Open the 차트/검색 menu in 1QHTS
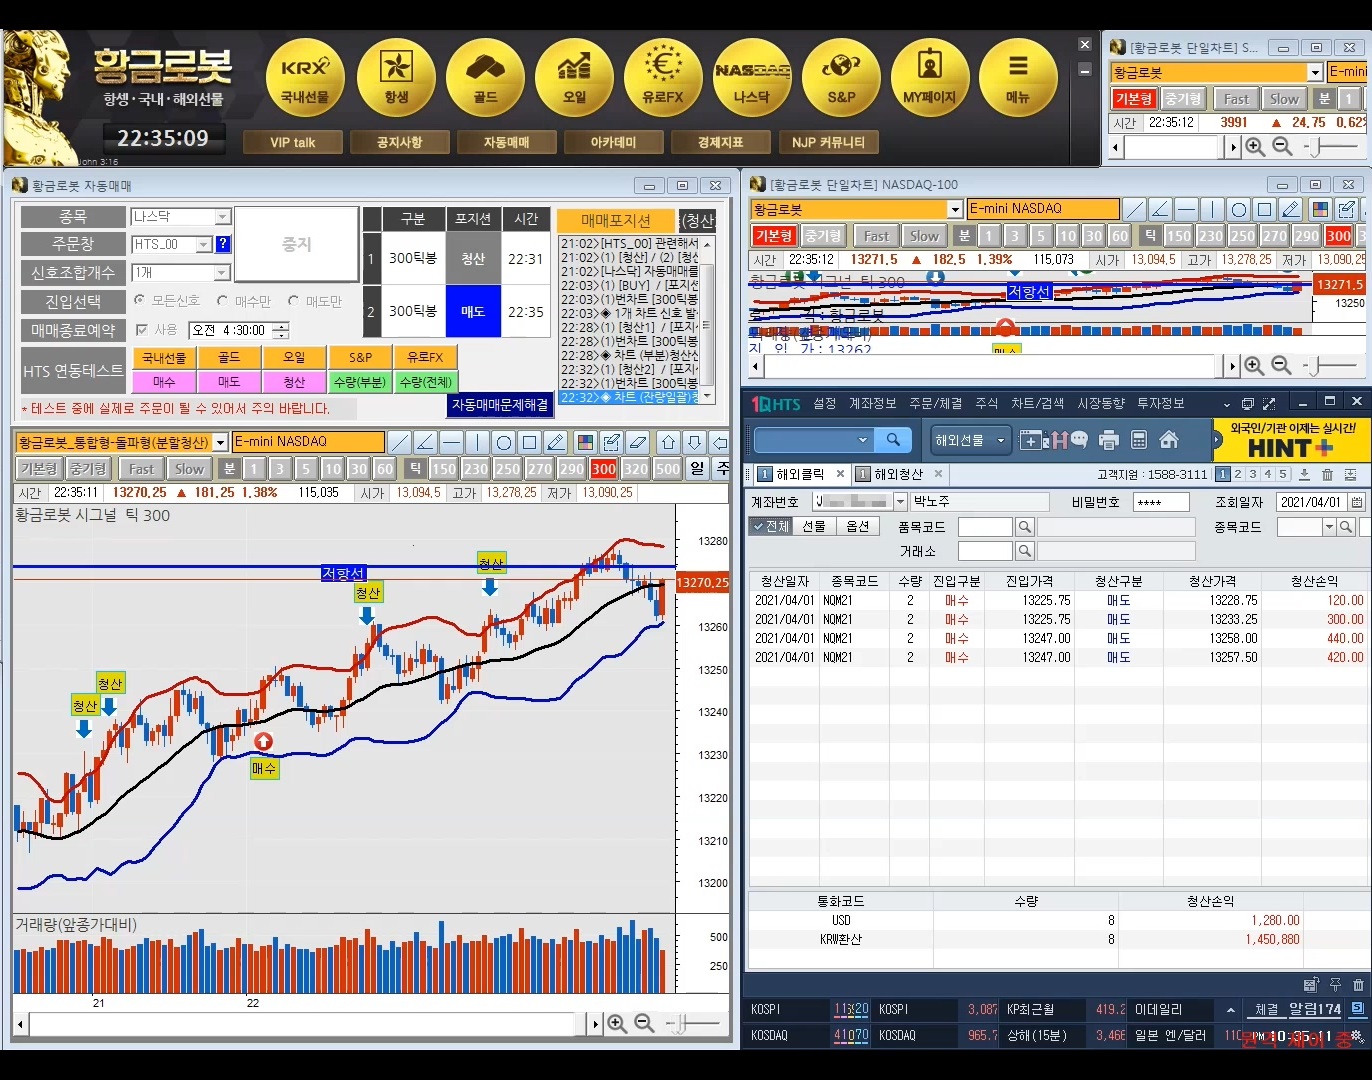The image size is (1372, 1080). click(1037, 403)
